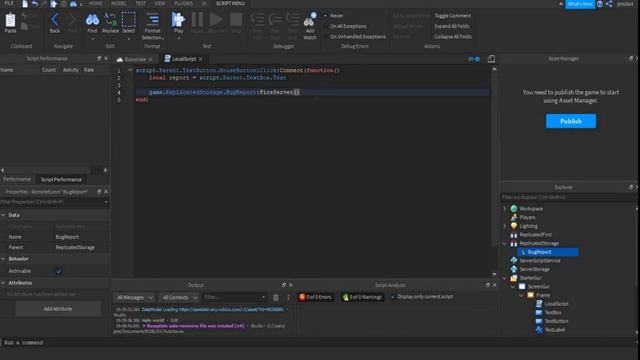
Task: Click Expand All Folds action
Action: (451, 26)
